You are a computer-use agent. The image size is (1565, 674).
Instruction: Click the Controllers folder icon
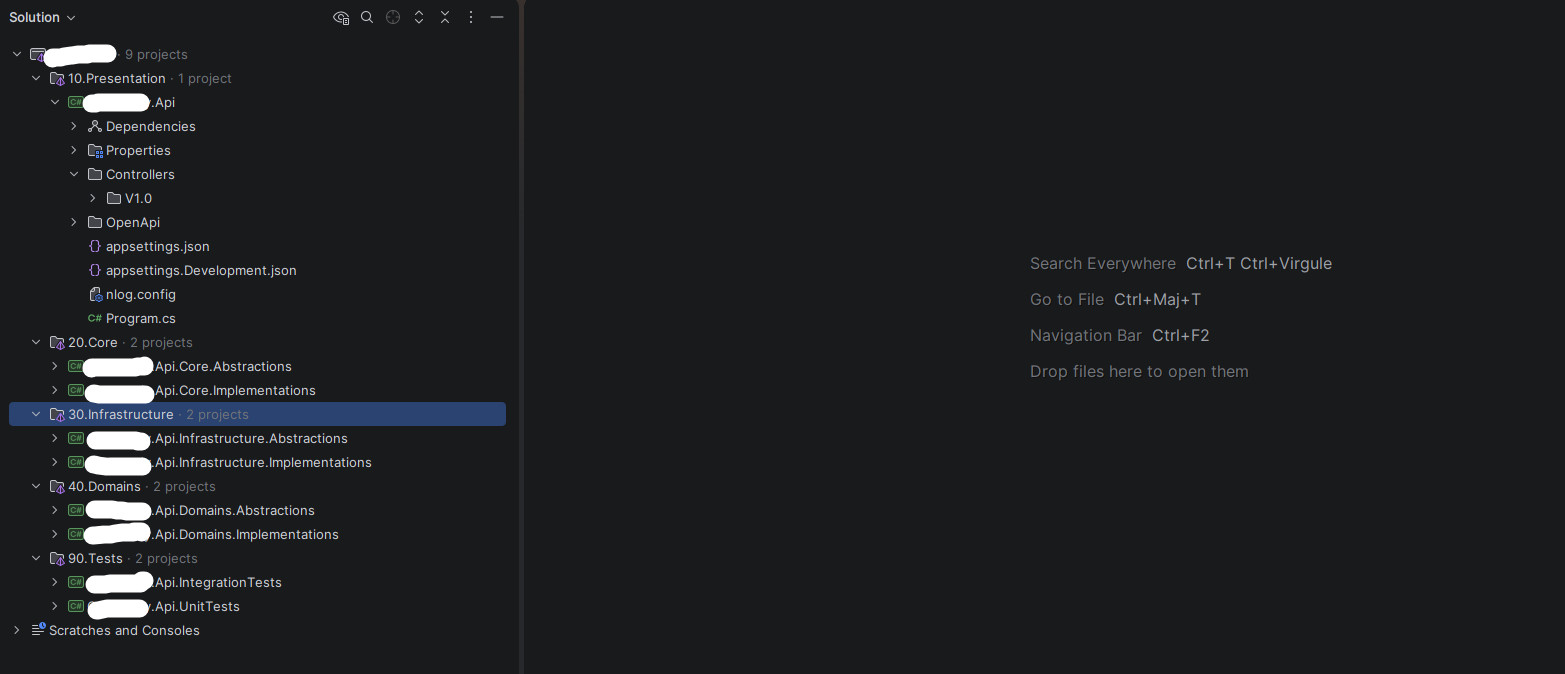[95, 174]
